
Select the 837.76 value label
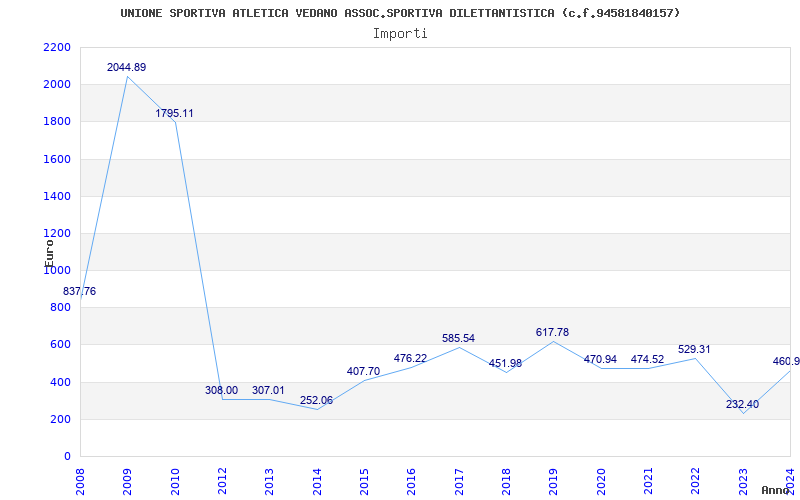point(79,291)
